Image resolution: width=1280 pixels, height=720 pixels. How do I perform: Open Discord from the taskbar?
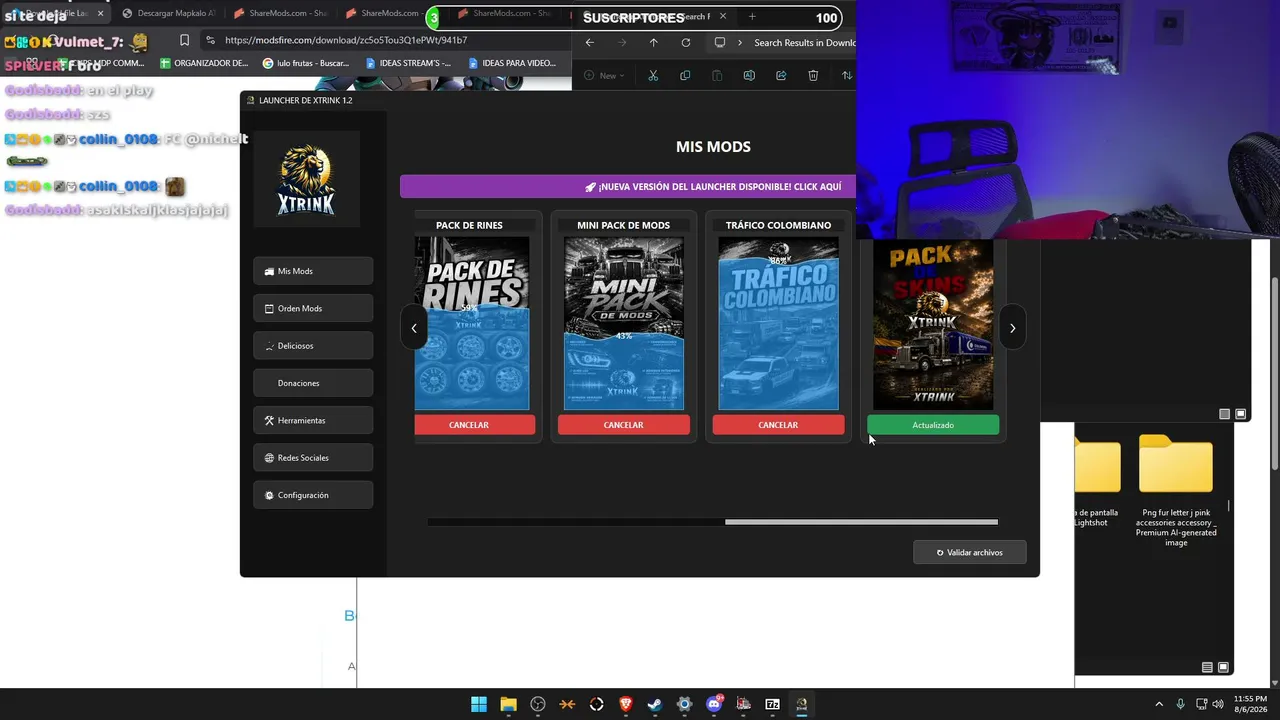click(714, 704)
